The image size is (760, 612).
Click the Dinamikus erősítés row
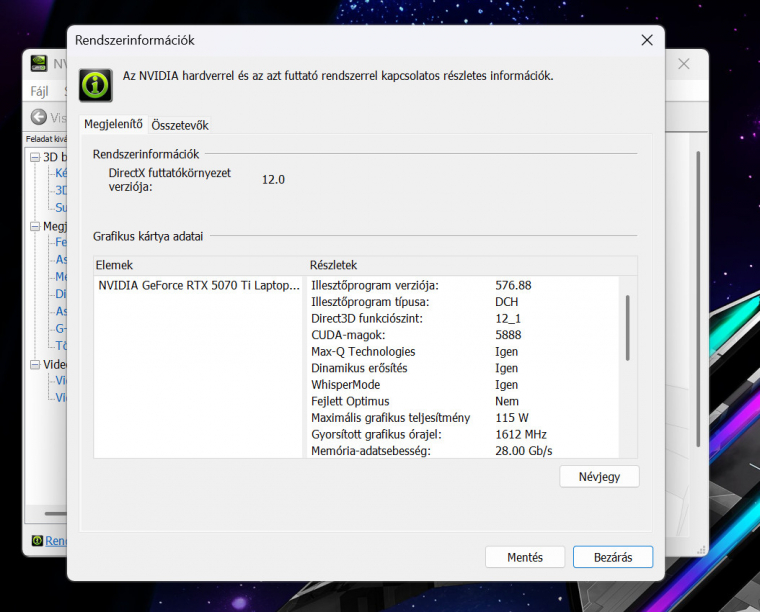(463, 368)
